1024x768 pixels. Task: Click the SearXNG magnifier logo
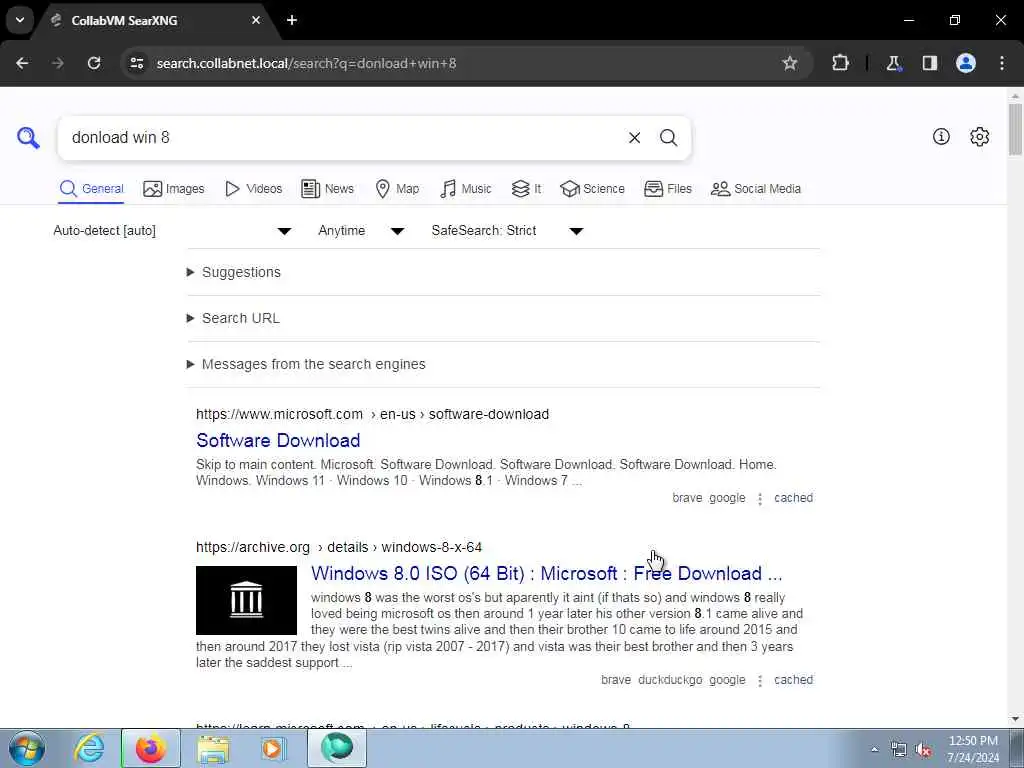pos(28,138)
